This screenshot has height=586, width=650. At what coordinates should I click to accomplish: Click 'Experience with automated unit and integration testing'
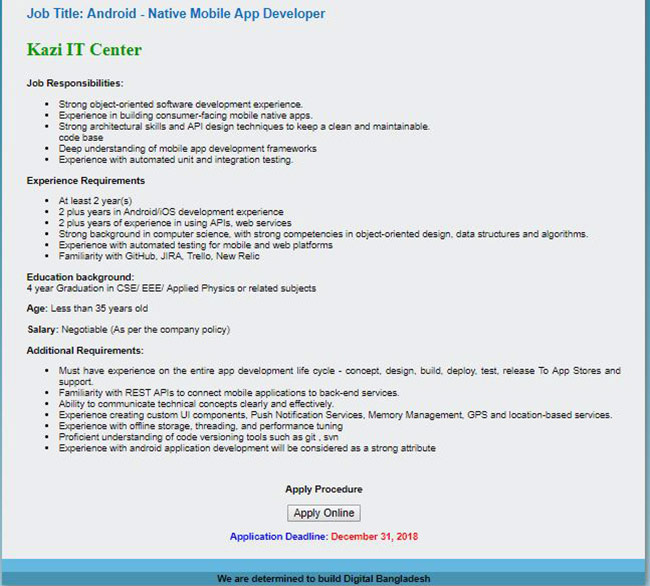click(x=176, y=160)
